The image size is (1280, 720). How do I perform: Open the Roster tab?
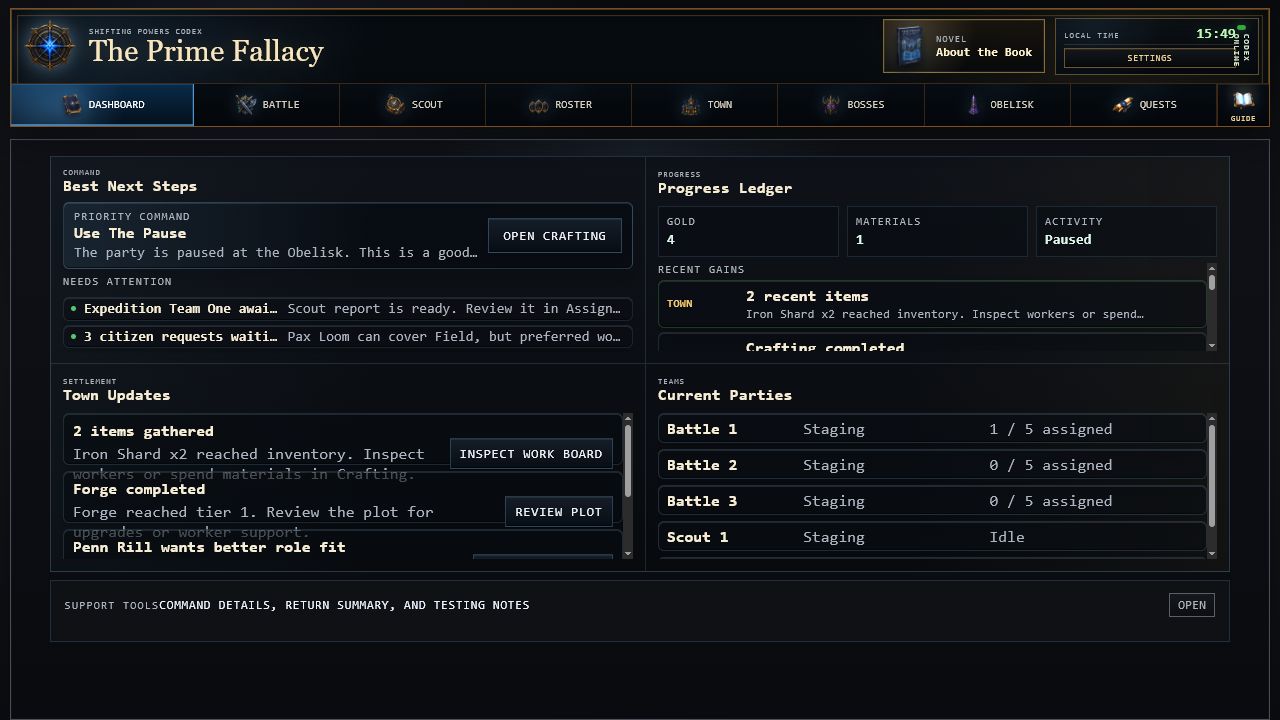point(559,105)
